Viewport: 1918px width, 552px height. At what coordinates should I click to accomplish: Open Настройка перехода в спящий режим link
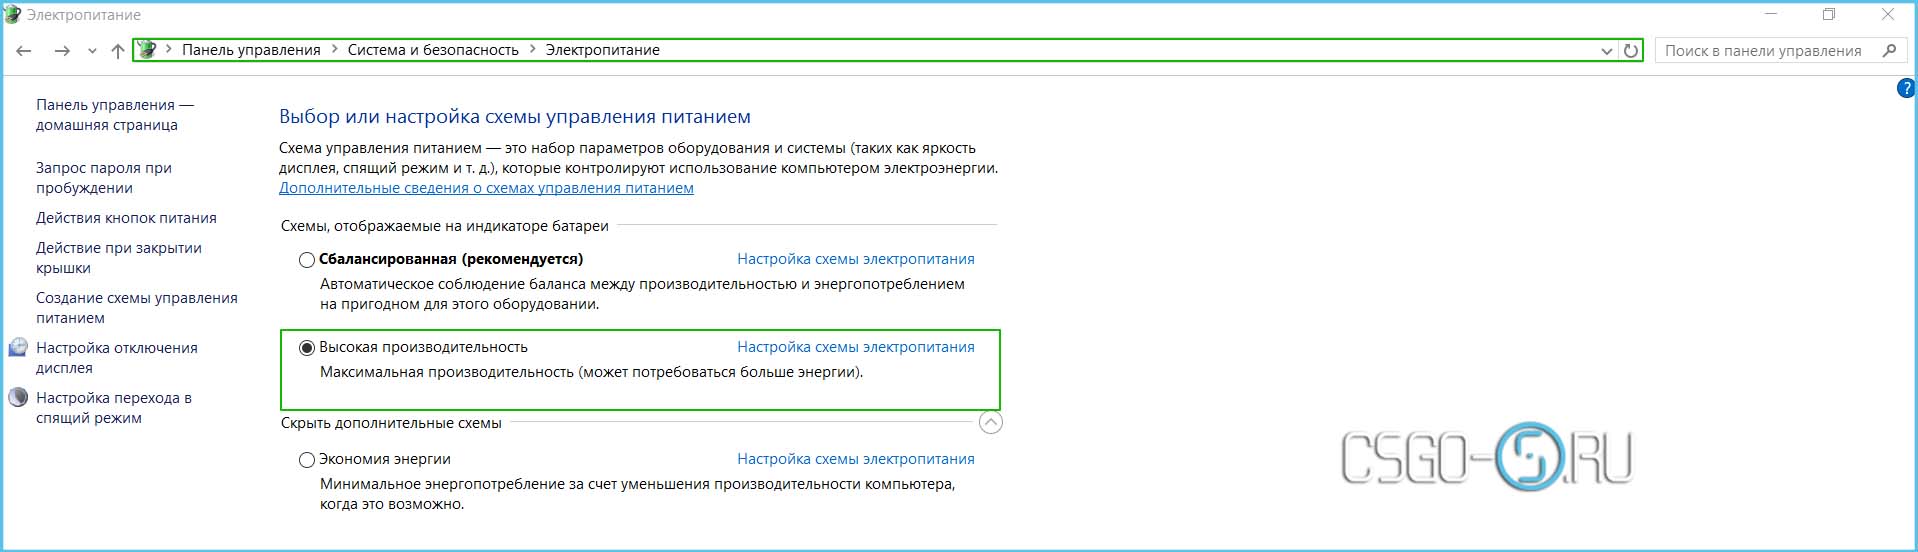[x=114, y=408]
